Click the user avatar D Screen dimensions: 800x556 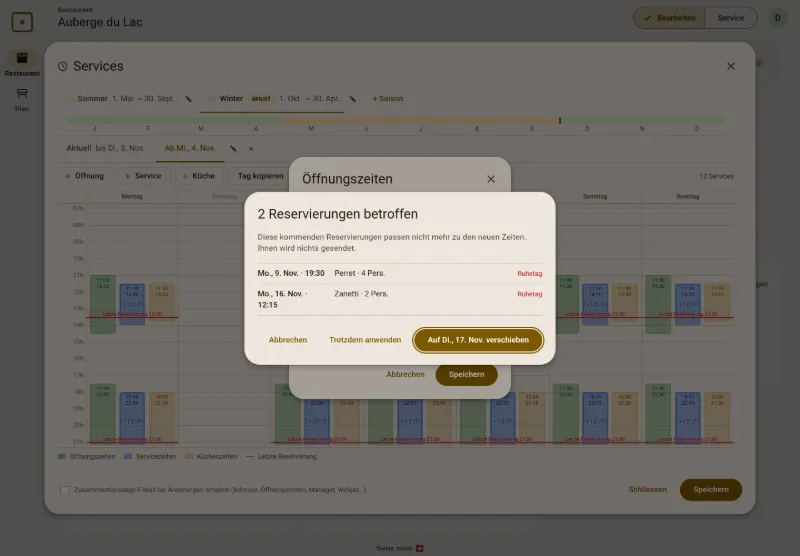[778, 18]
